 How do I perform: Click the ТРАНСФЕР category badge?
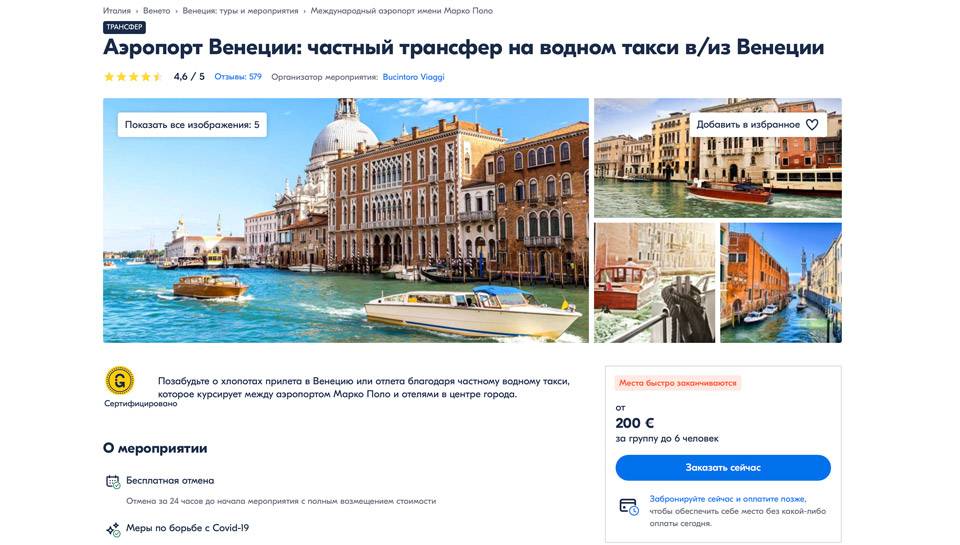tap(124, 27)
